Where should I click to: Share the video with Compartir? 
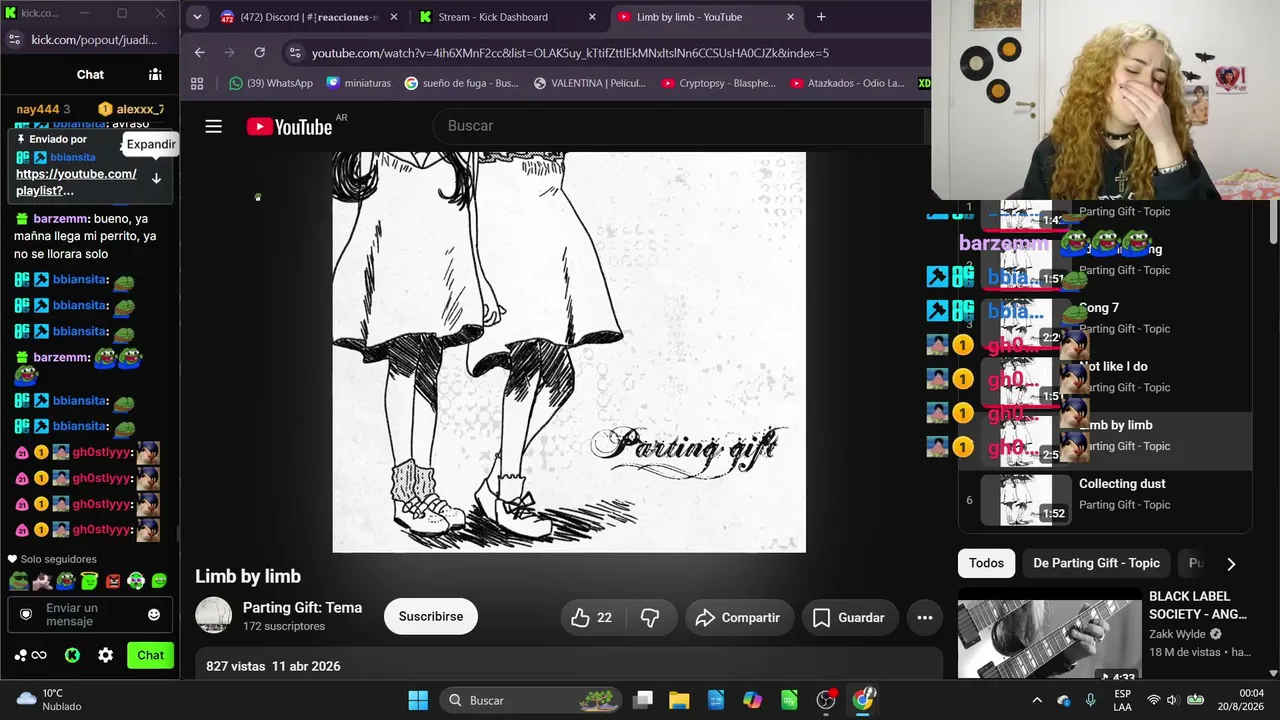(738, 618)
